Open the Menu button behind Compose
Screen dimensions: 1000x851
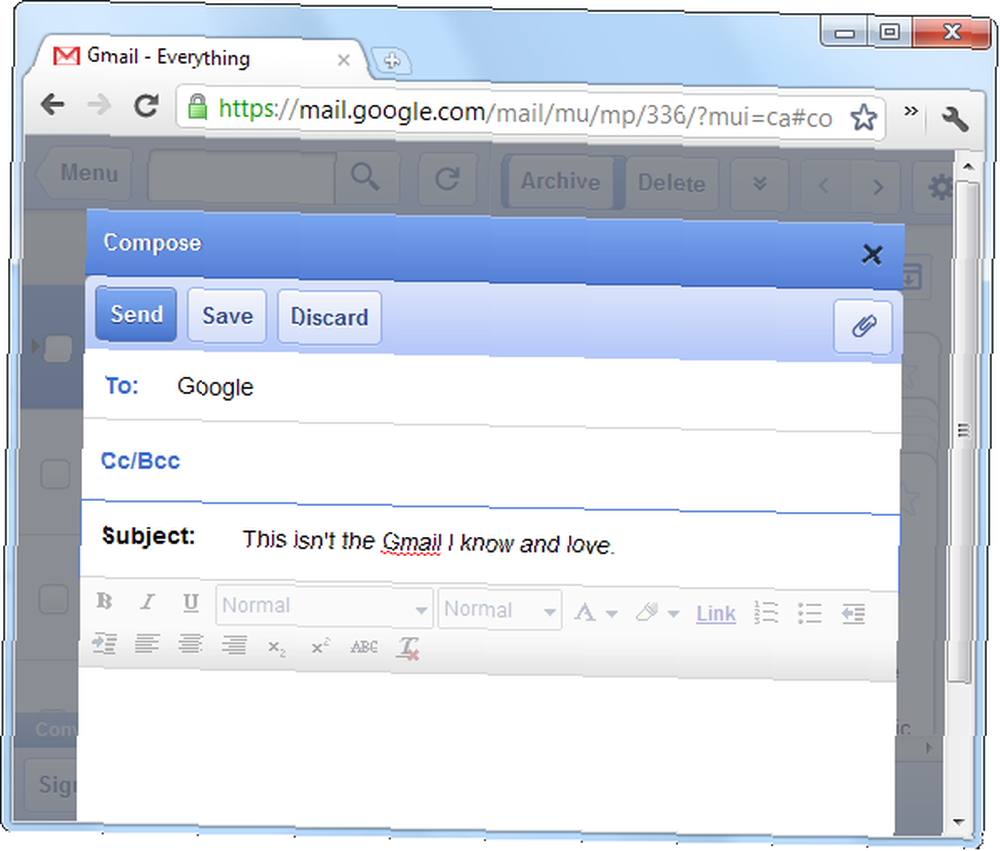85,172
